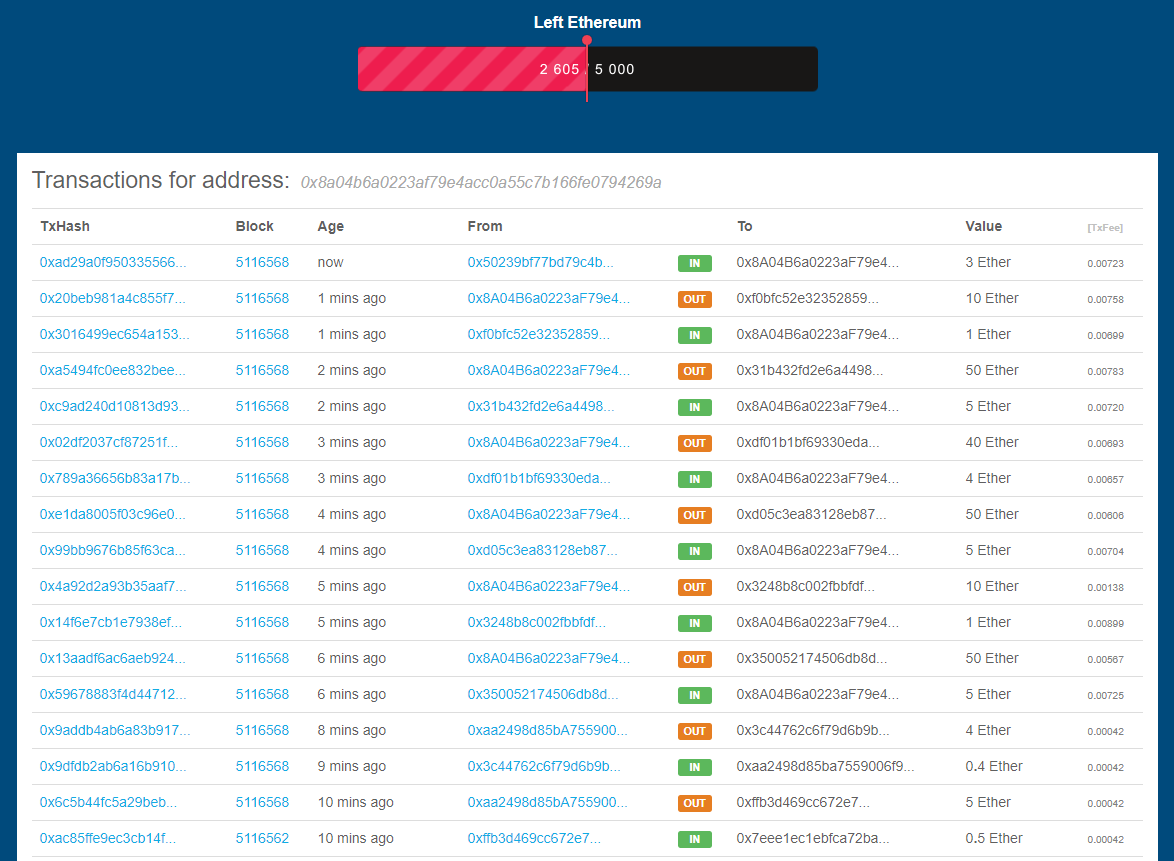
Task: Open transaction hash 0x13aadf6ac6aeb924...
Action: tap(112, 658)
